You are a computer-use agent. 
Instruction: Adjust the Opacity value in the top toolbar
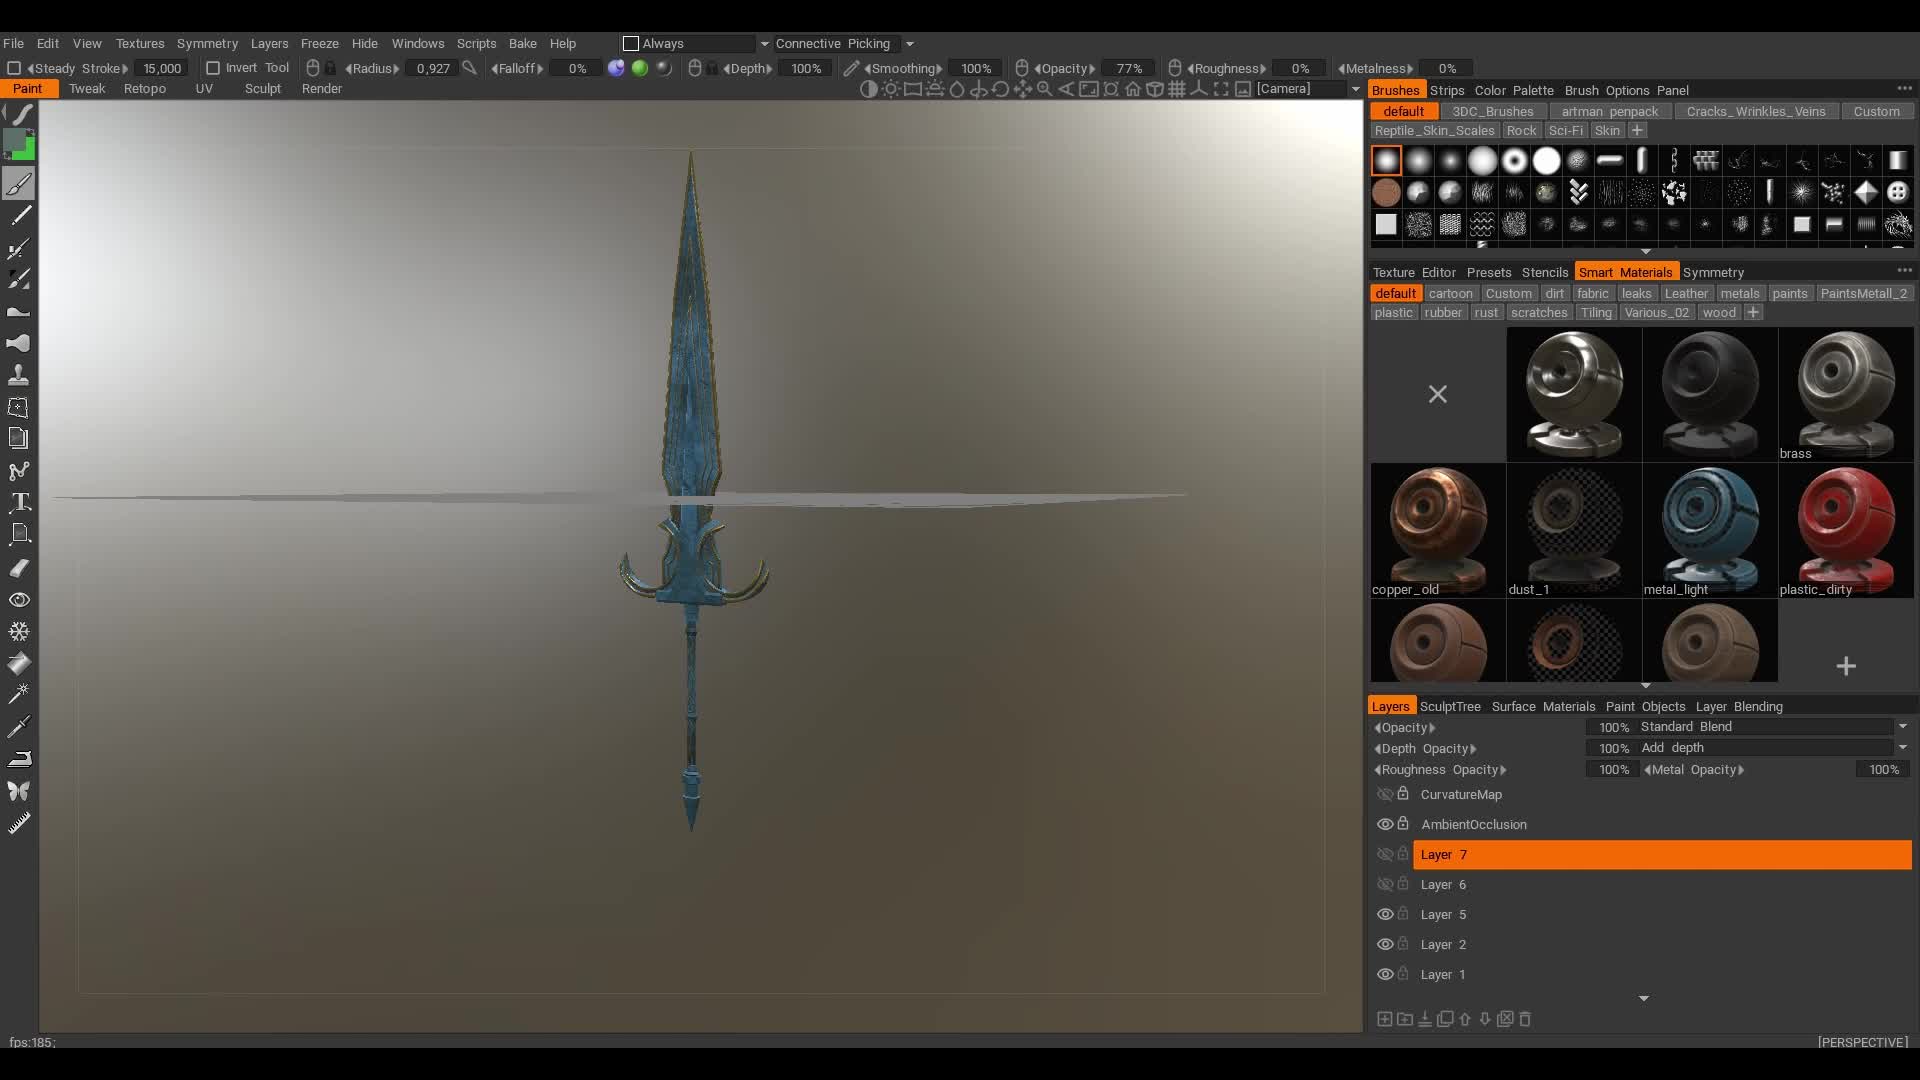click(x=1128, y=68)
